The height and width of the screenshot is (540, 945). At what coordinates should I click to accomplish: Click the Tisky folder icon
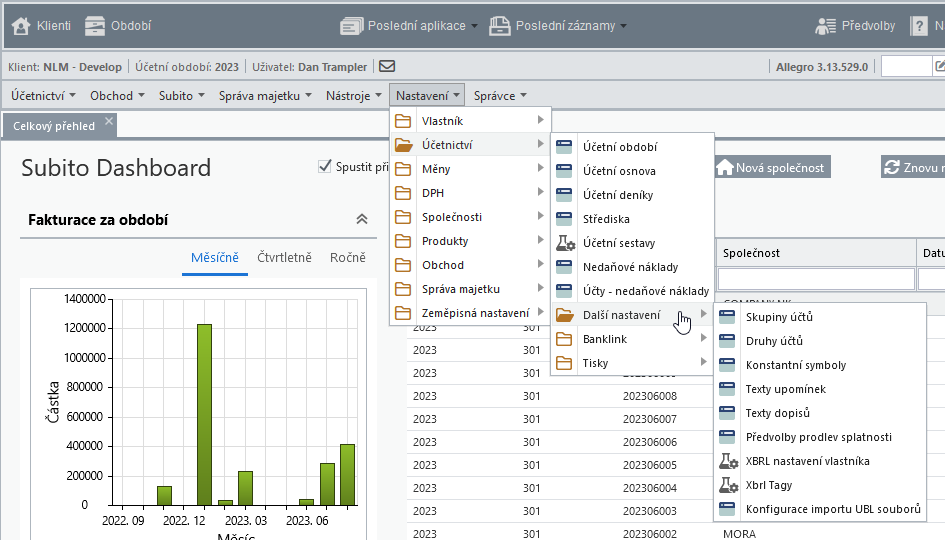click(564, 363)
